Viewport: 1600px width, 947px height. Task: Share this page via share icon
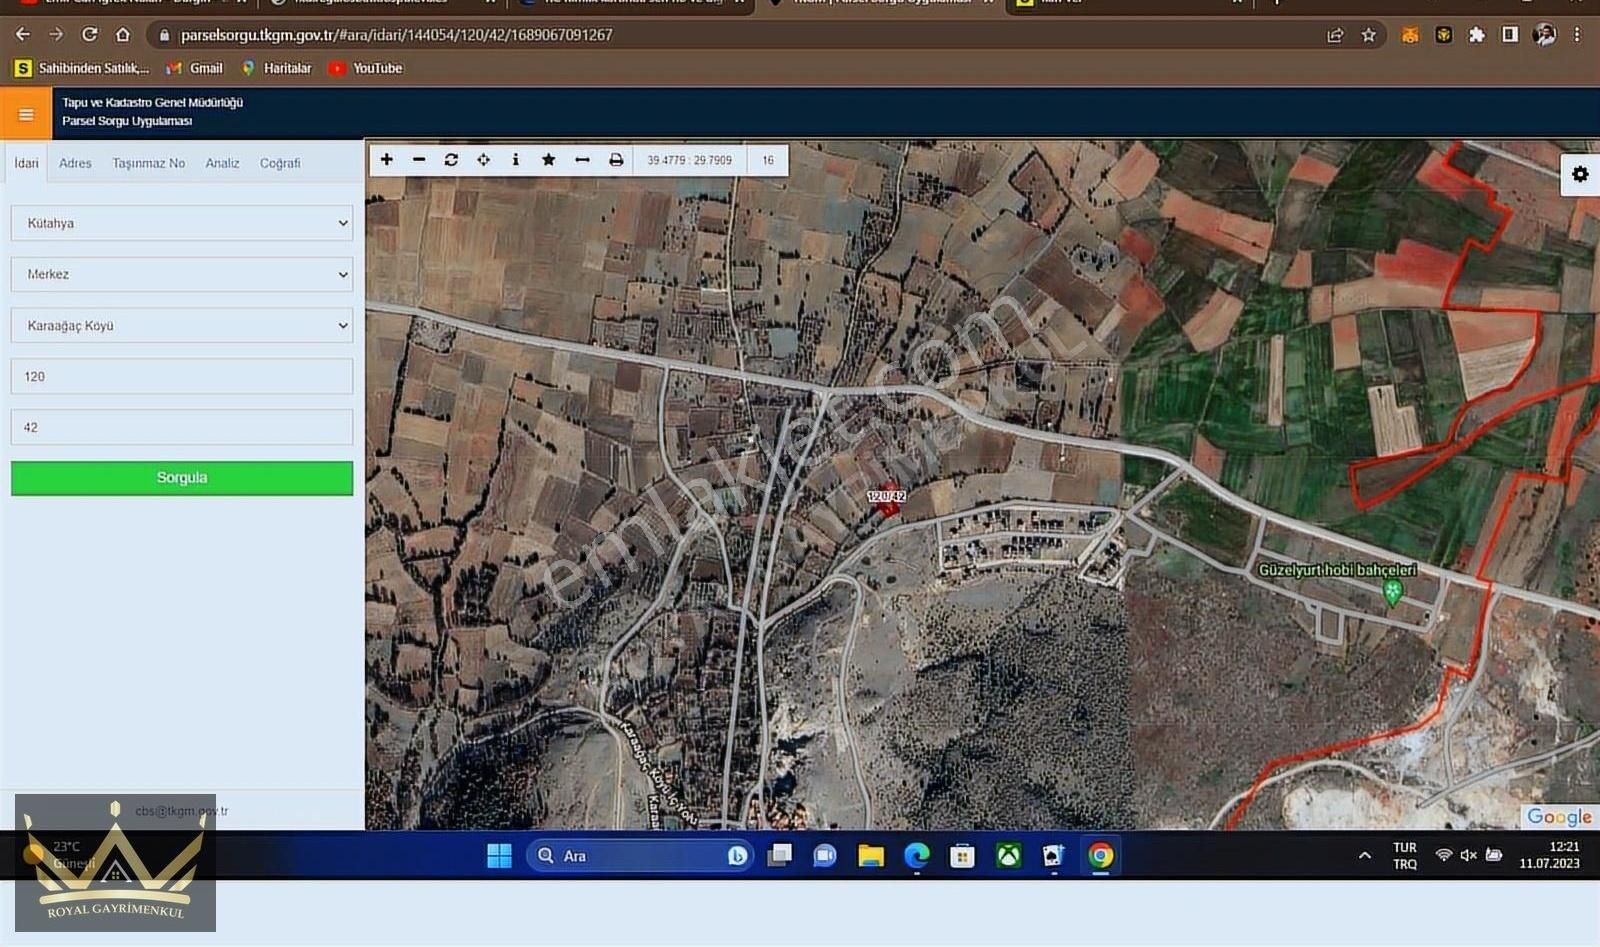[x=1335, y=35]
